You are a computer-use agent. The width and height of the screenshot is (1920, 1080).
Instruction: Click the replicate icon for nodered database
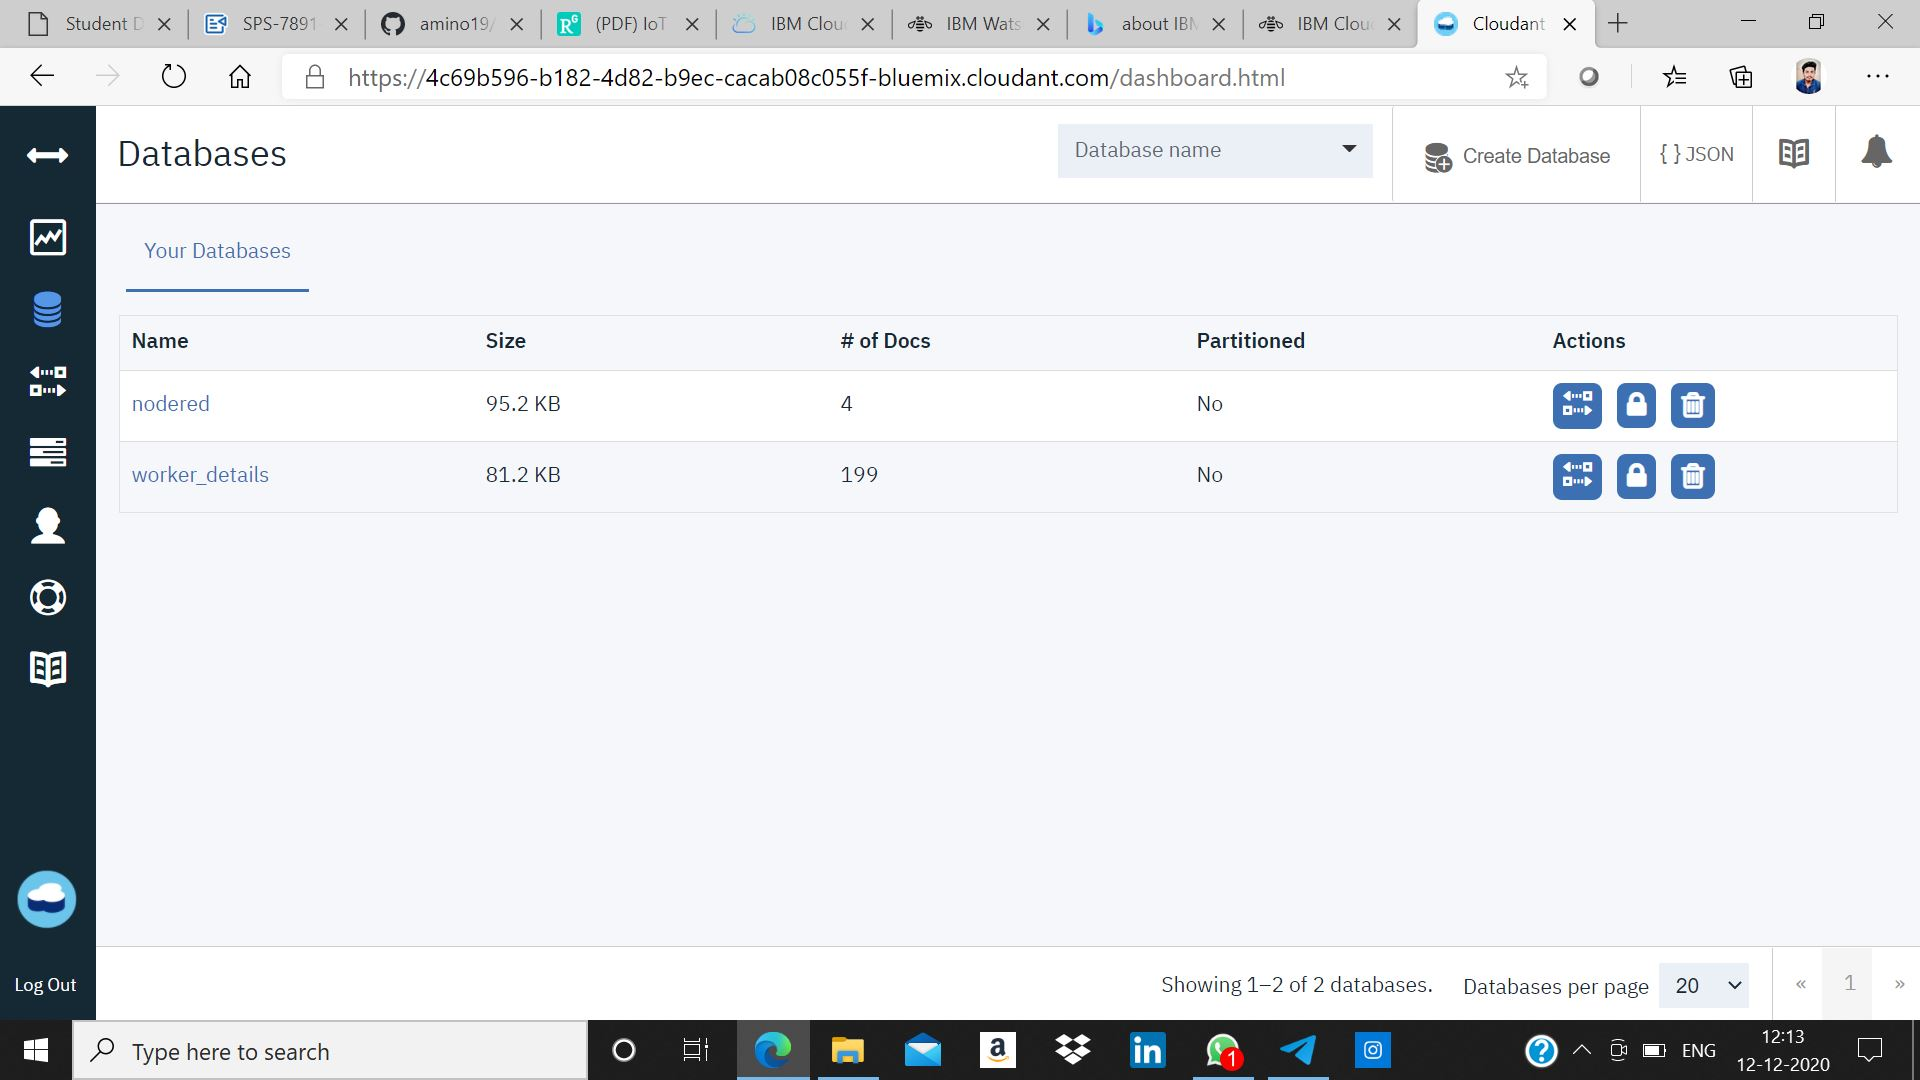pos(1577,405)
